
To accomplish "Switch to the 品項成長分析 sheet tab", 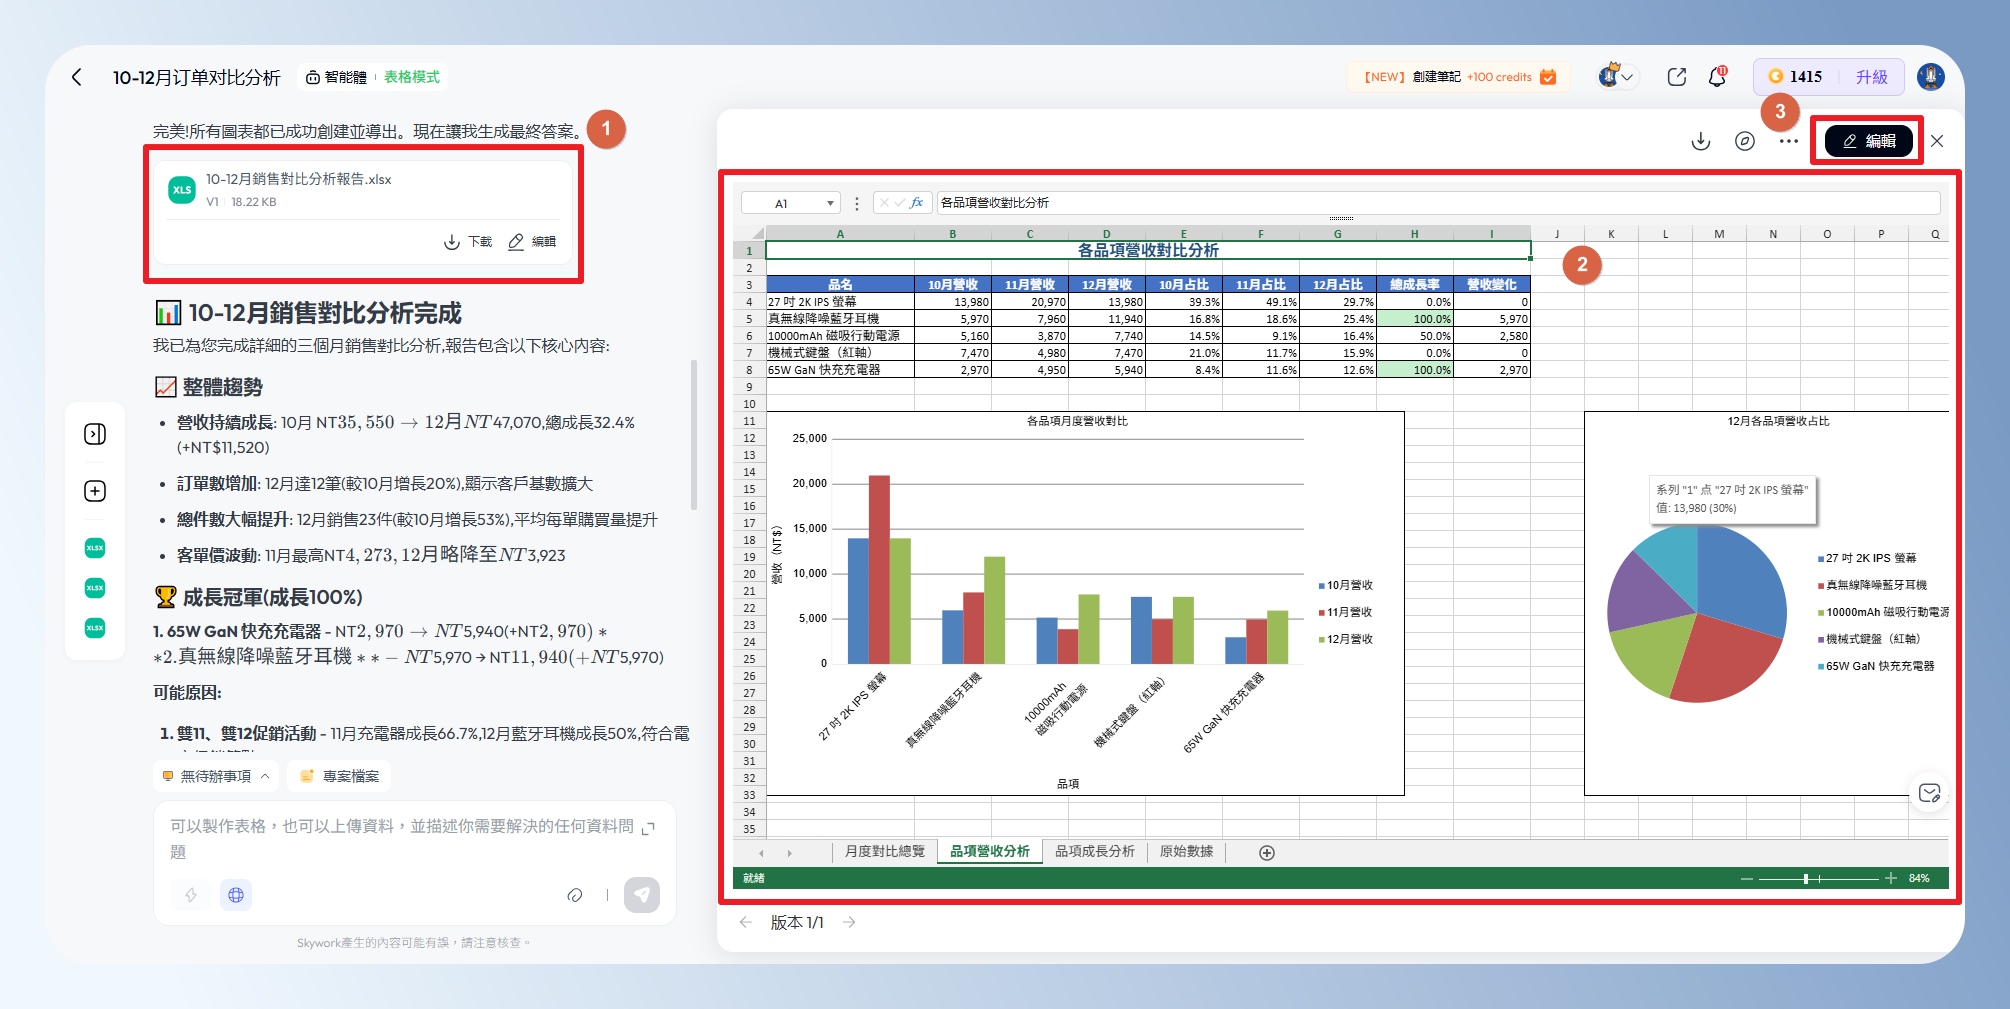I will [x=1094, y=852].
